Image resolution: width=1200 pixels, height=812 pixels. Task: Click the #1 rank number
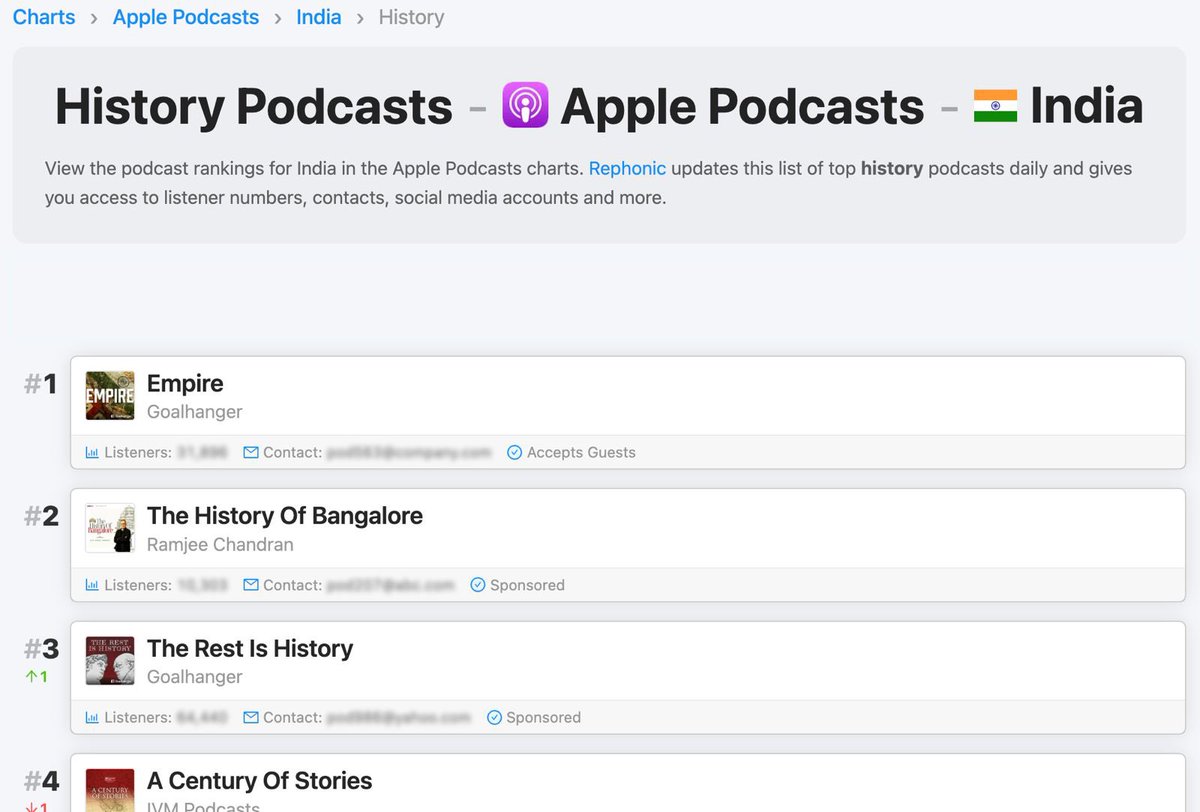click(41, 384)
